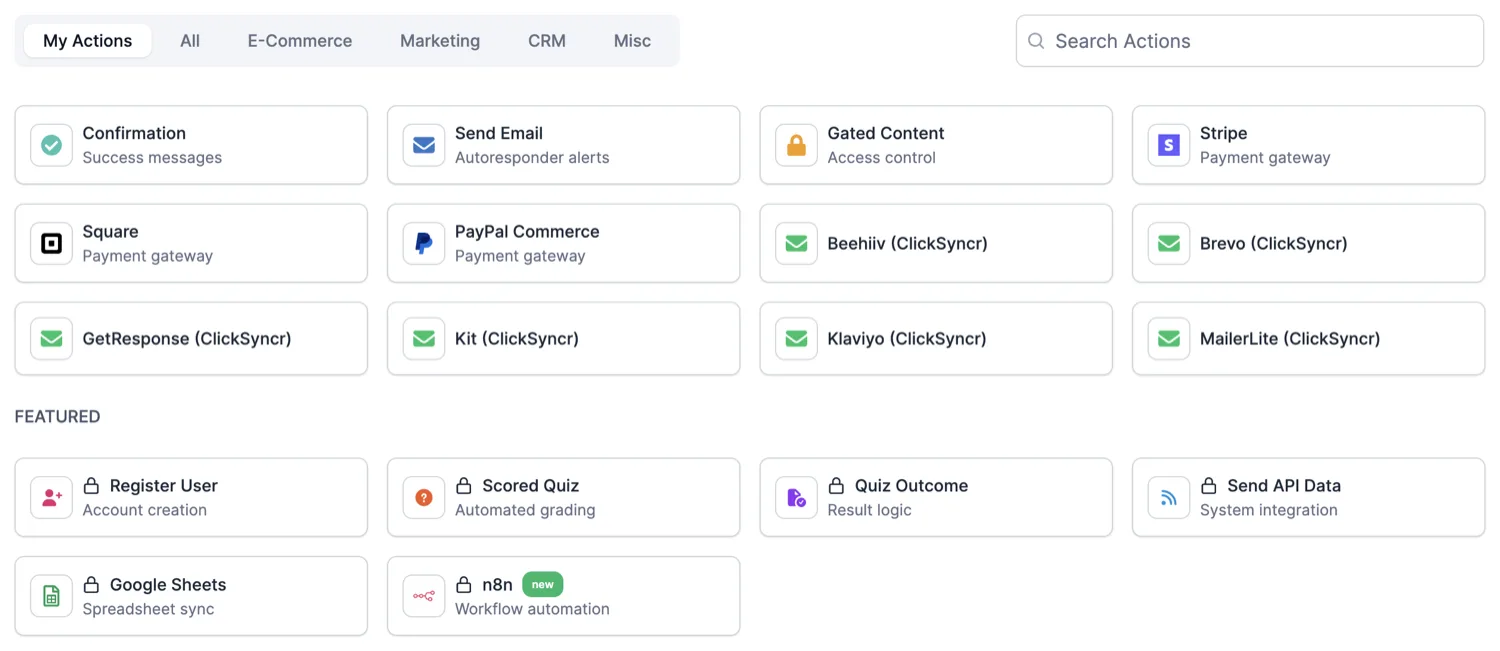Click the Result logic subtitle
The height and width of the screenshot is (651, 1500).
click(870, 510)
